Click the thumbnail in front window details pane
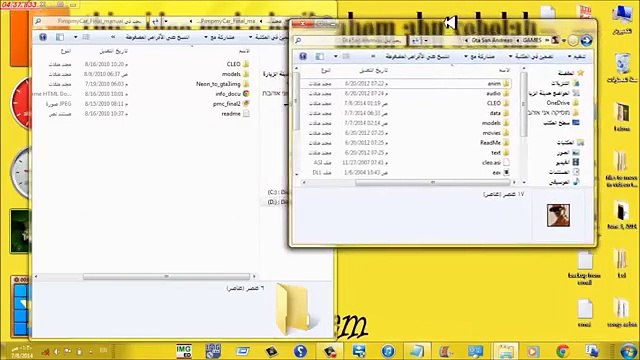This screenshot has width=640, height=360. [558, 215]
